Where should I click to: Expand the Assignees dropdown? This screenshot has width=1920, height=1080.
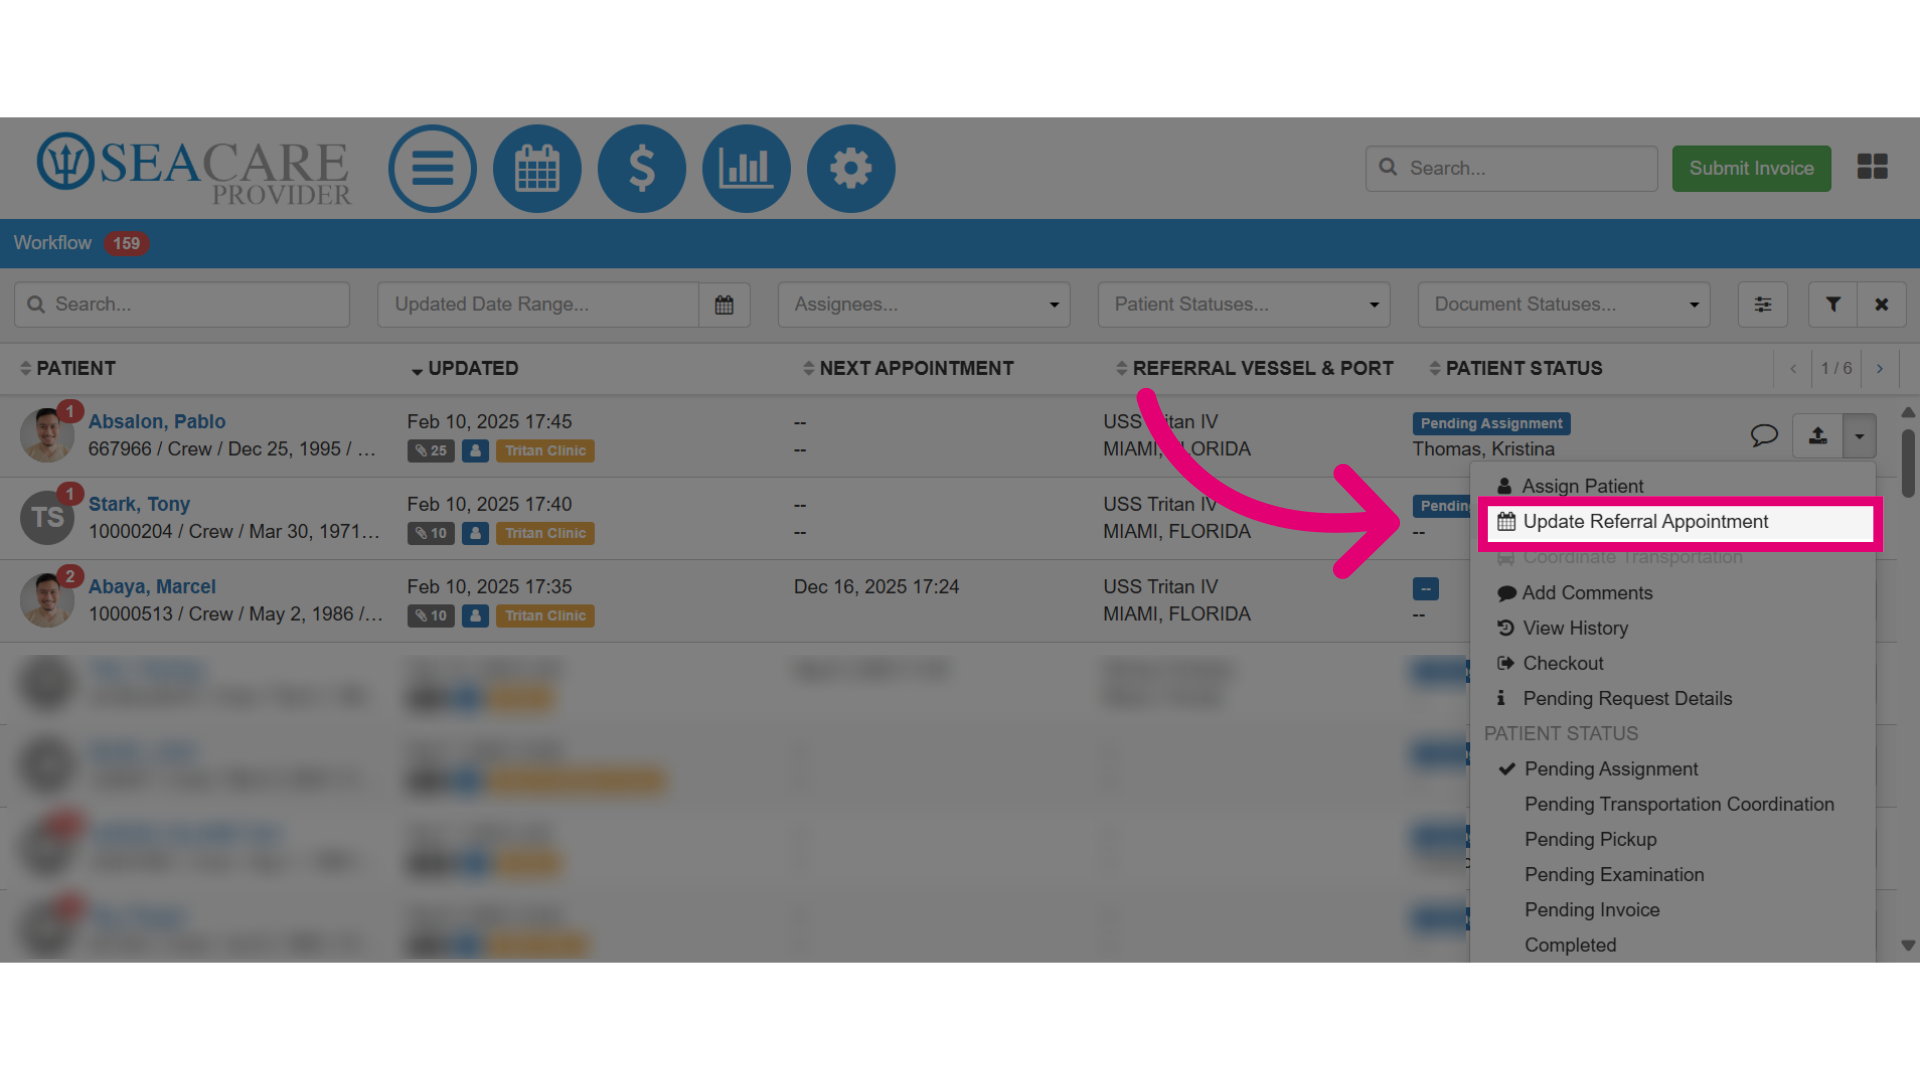click(x=924, y=304)
